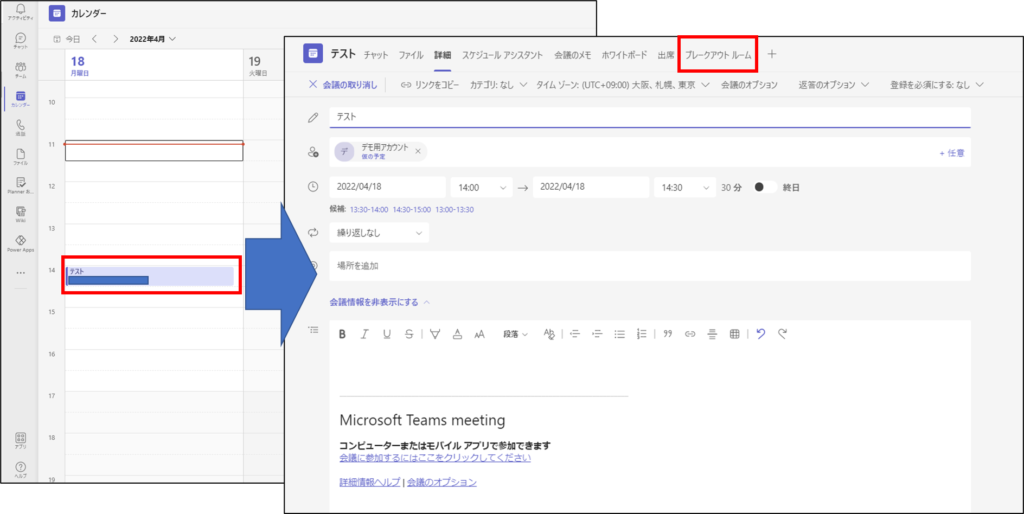
Task: Click the undo arrow in the editor toolbar
Action: point(761,334)
